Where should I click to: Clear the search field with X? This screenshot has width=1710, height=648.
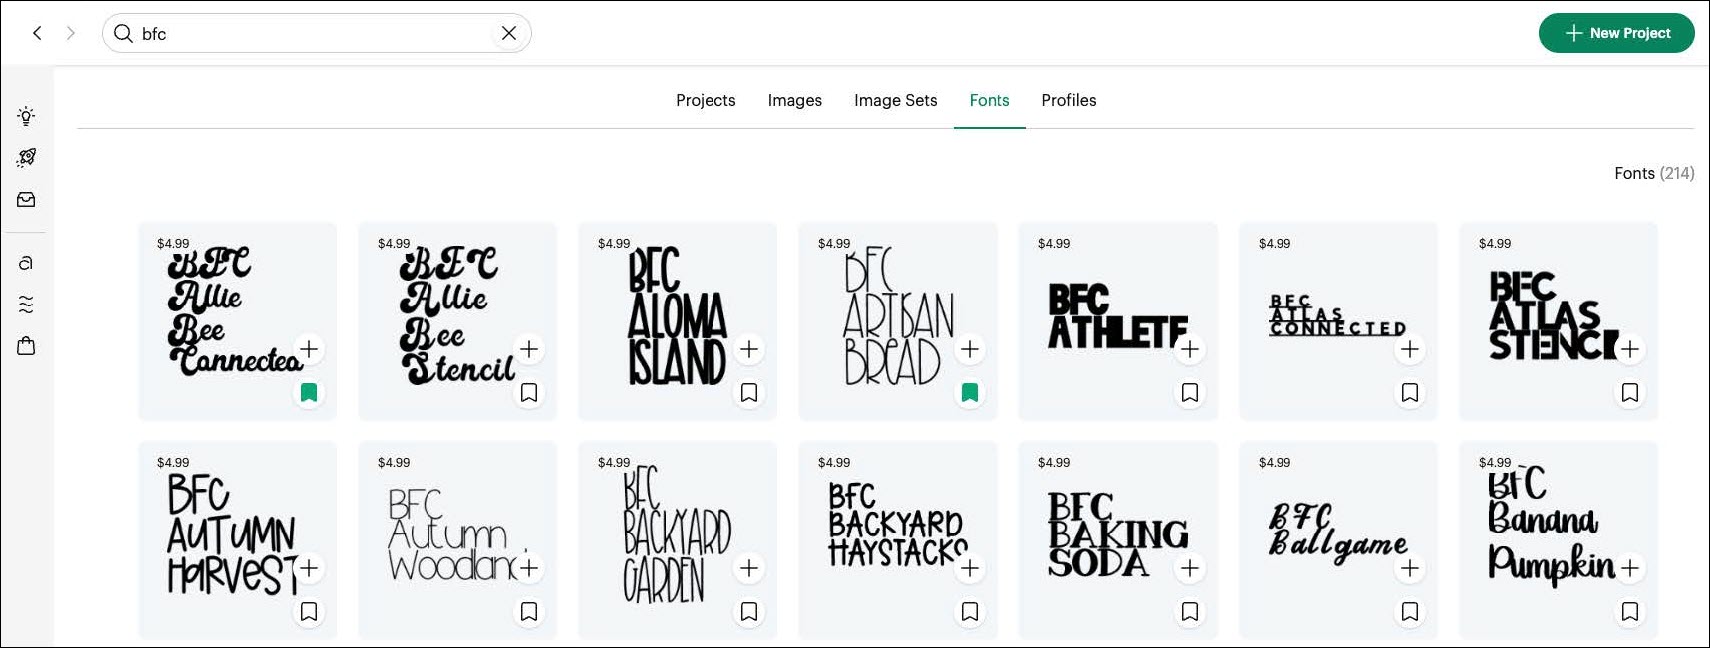coord(509,33)
